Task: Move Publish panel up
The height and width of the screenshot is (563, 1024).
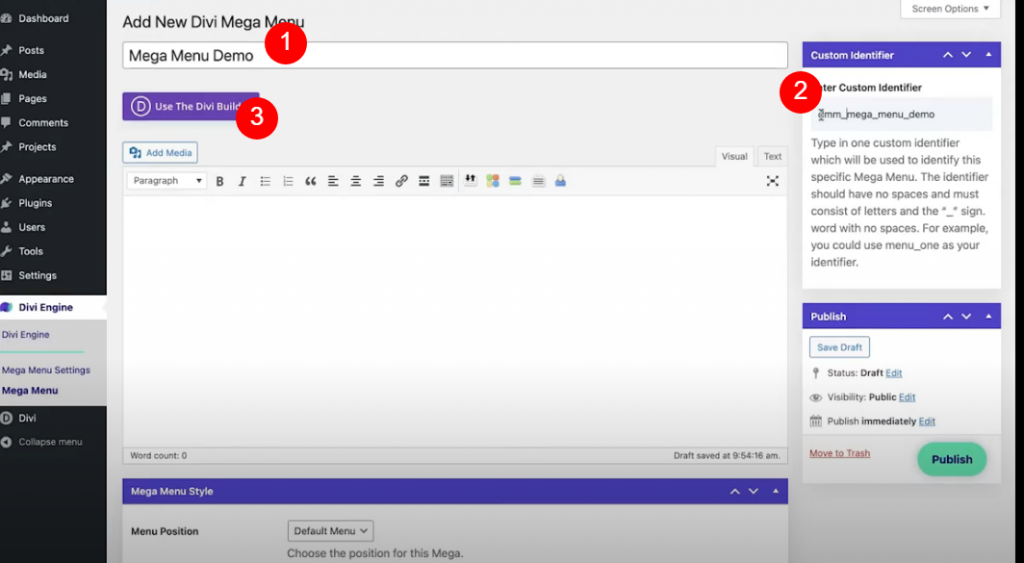Action: pos(948,316)
